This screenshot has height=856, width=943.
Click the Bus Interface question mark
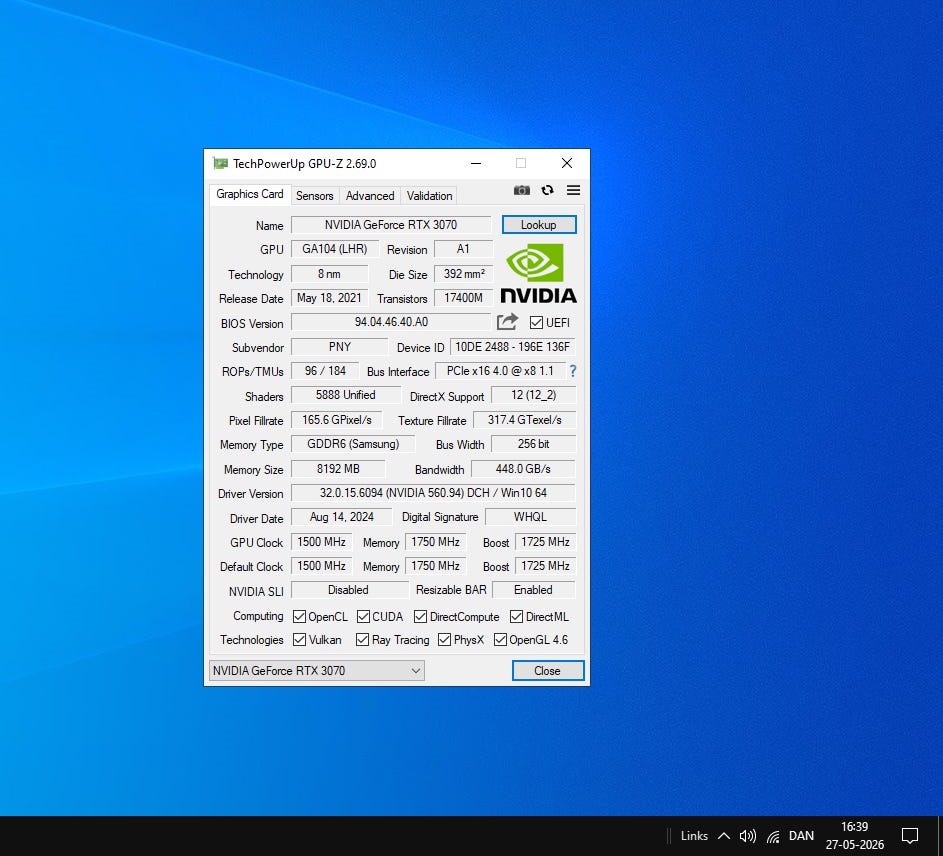coord(573,371)
